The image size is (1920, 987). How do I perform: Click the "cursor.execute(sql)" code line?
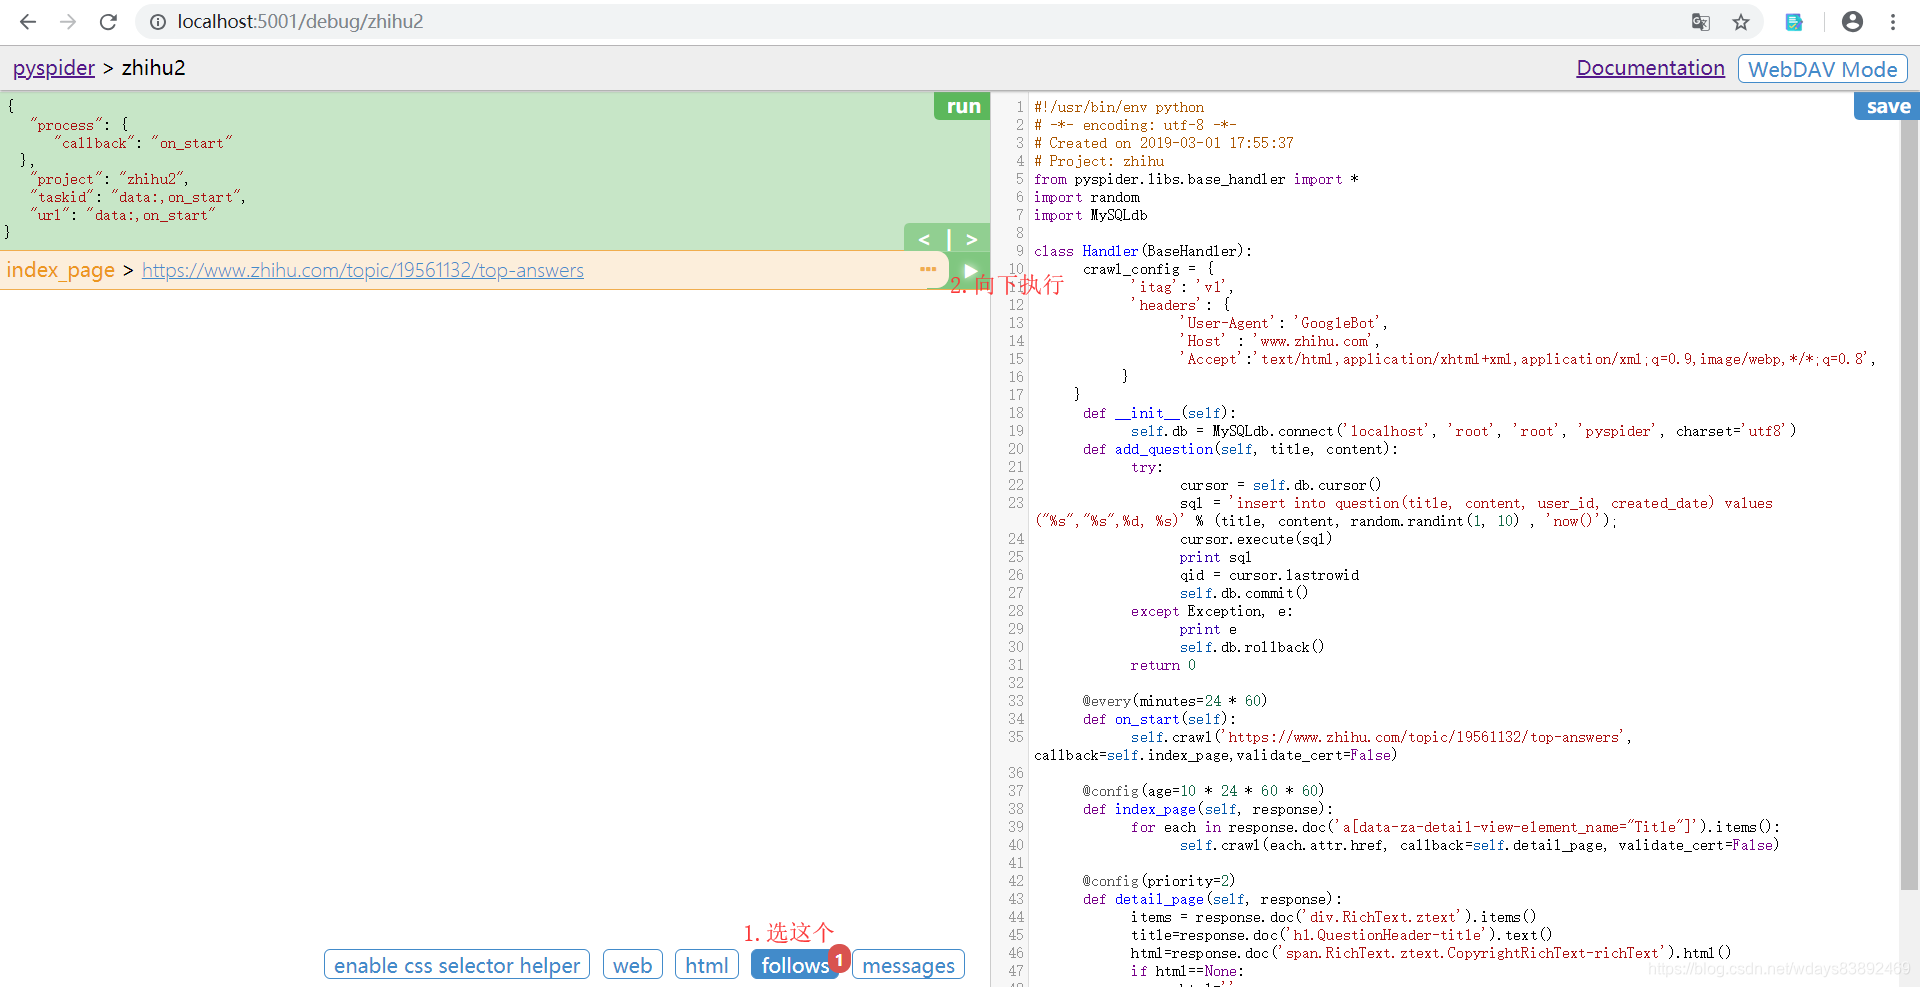[x=1255, y=539]
